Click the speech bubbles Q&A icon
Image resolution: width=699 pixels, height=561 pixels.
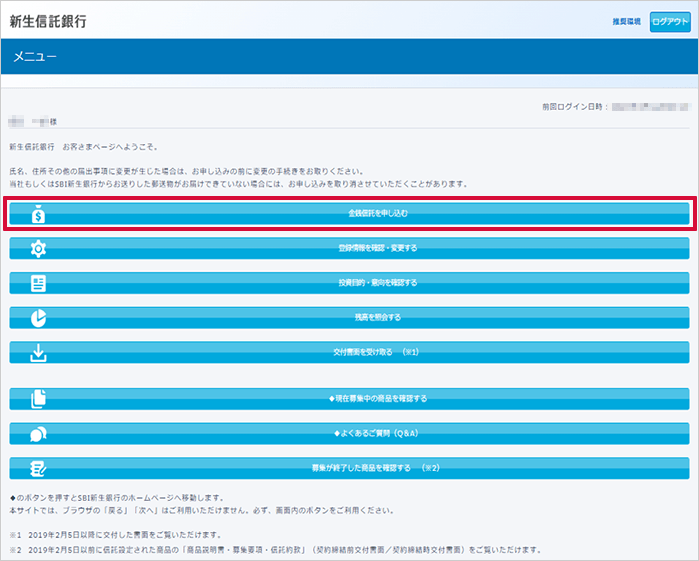[38, 433]
